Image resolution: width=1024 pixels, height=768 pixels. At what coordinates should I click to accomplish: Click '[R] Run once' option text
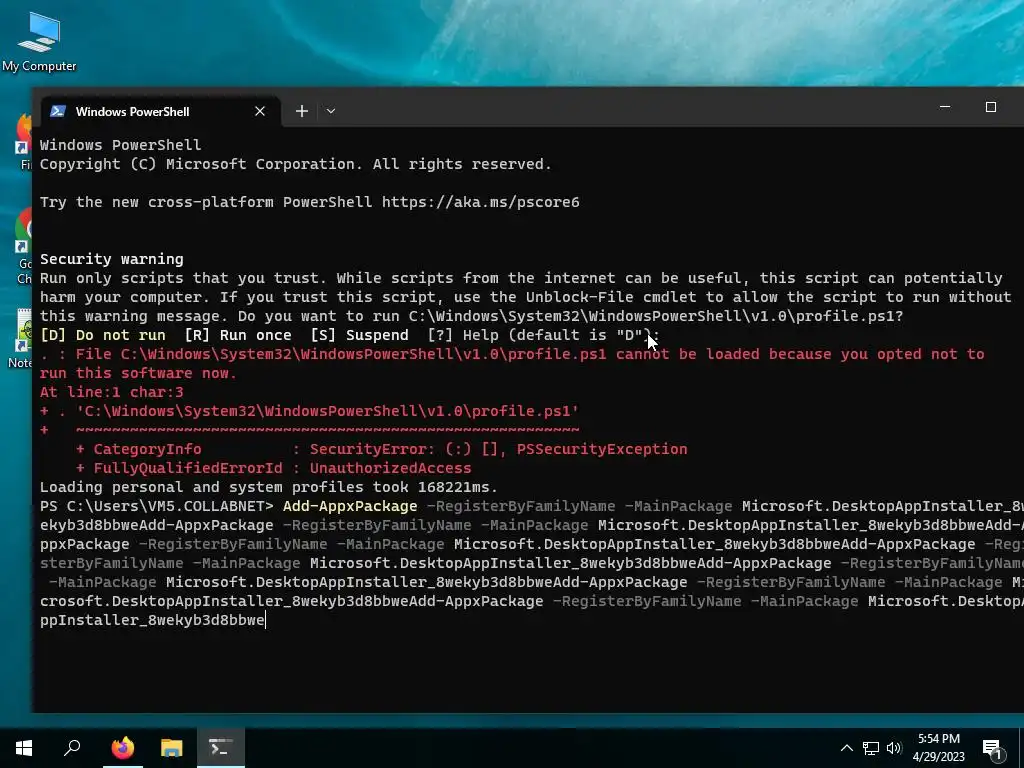click(x=238, y=335)
